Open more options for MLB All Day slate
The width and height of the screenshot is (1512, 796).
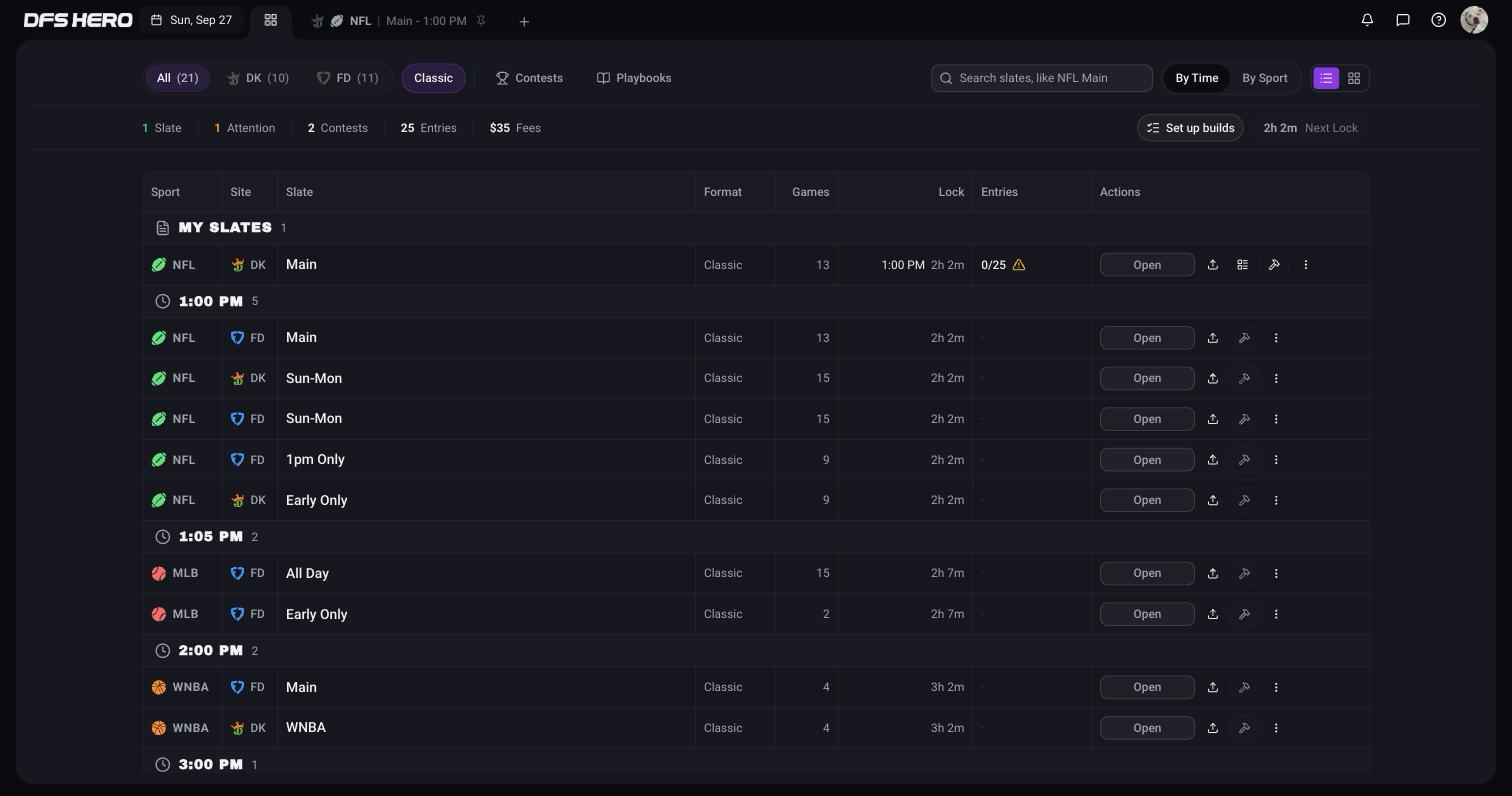tap(1276, 573)
